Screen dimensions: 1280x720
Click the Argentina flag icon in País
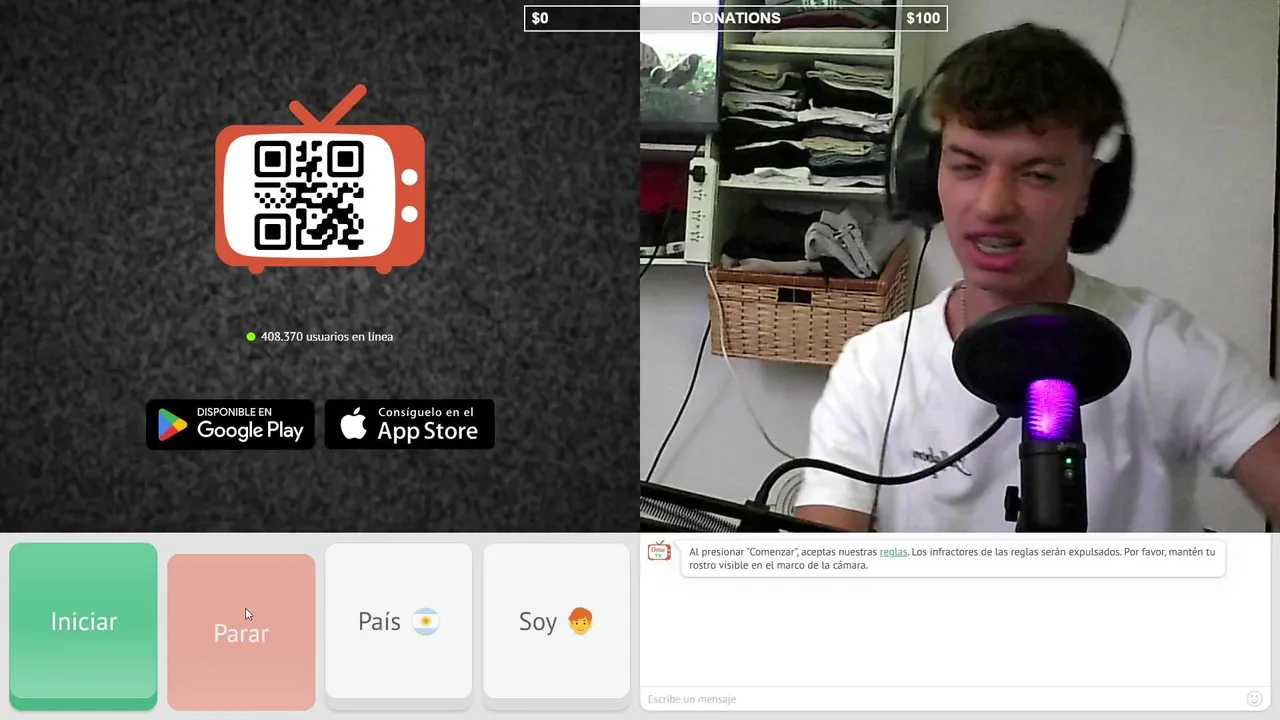click(x=426, y=621)
